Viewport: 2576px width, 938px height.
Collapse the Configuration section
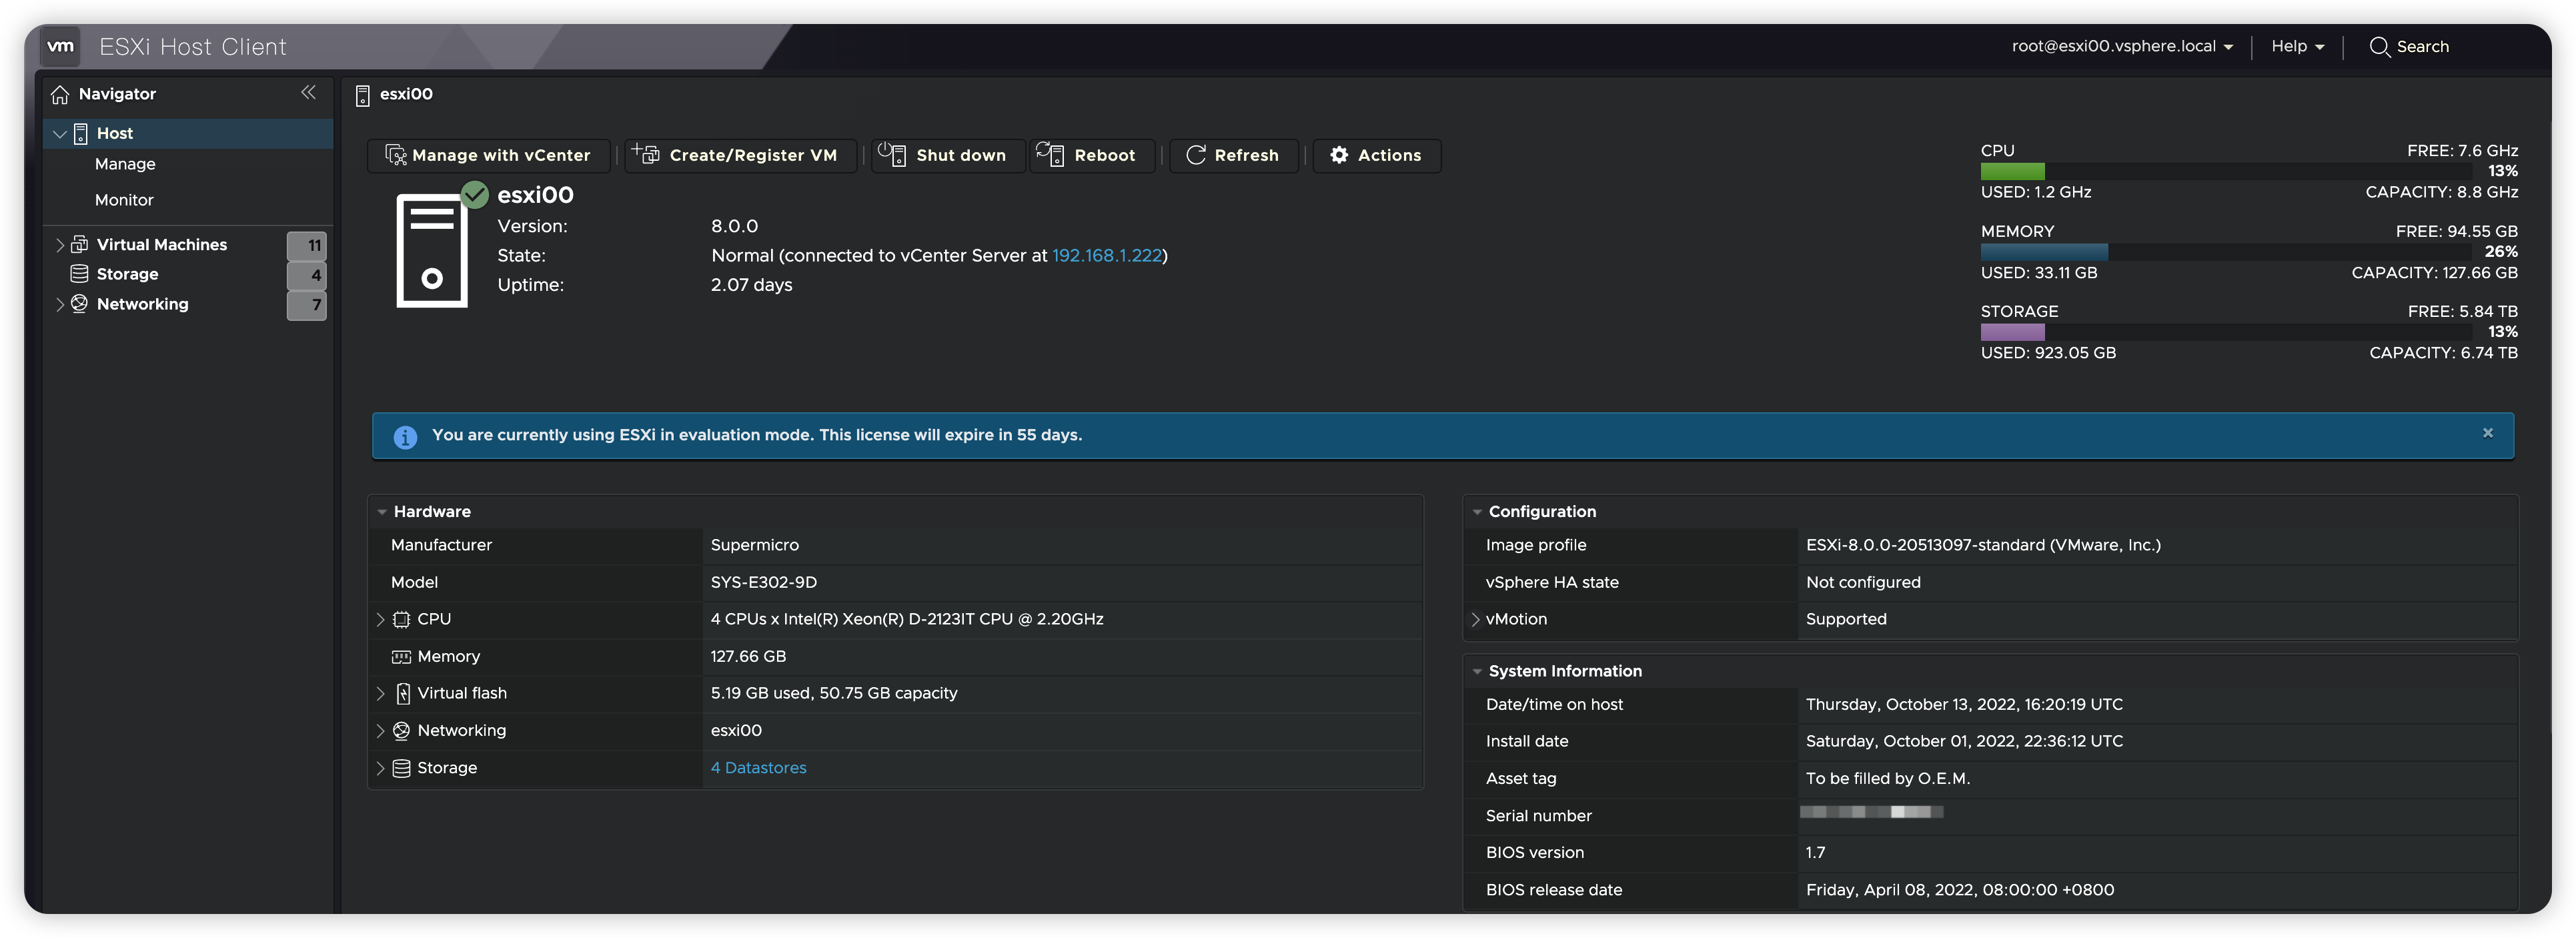1477,512
